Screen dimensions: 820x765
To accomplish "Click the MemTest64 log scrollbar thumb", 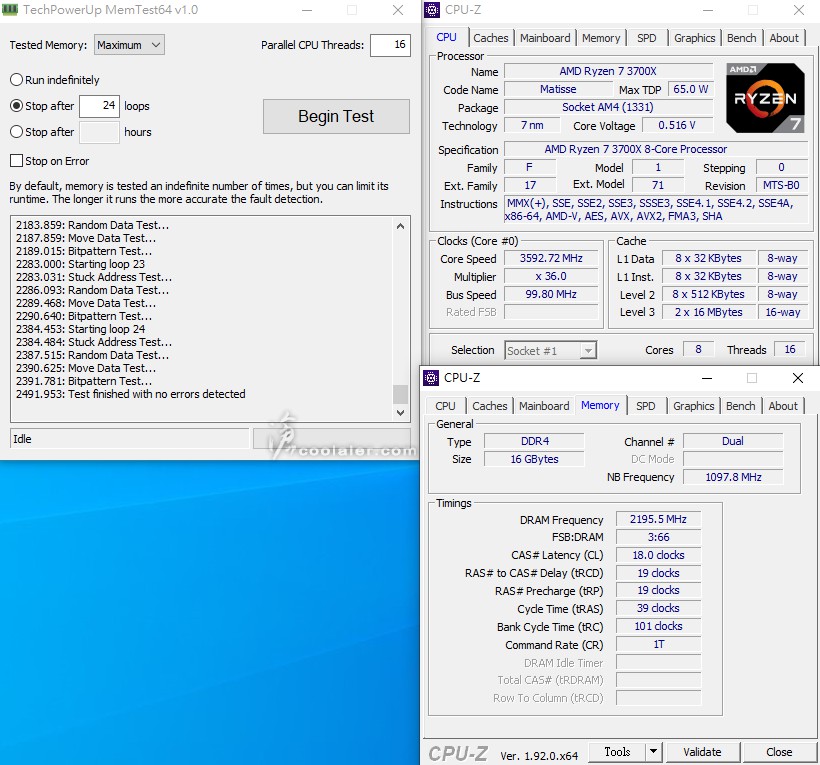I will pos(401,394).
